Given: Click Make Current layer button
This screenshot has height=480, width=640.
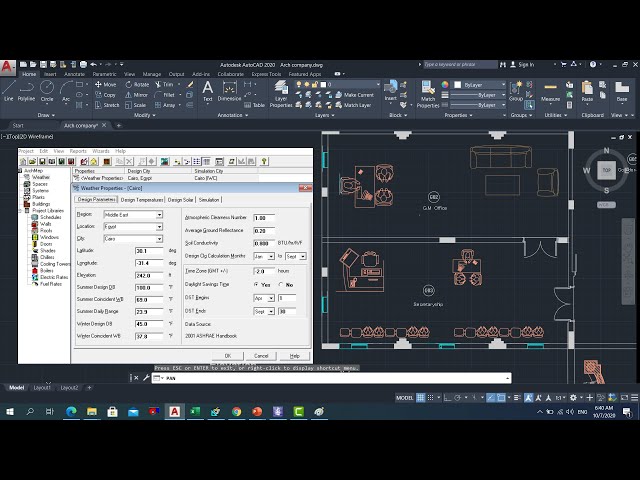Looking at the screenshot, I should tap(354, 95).
